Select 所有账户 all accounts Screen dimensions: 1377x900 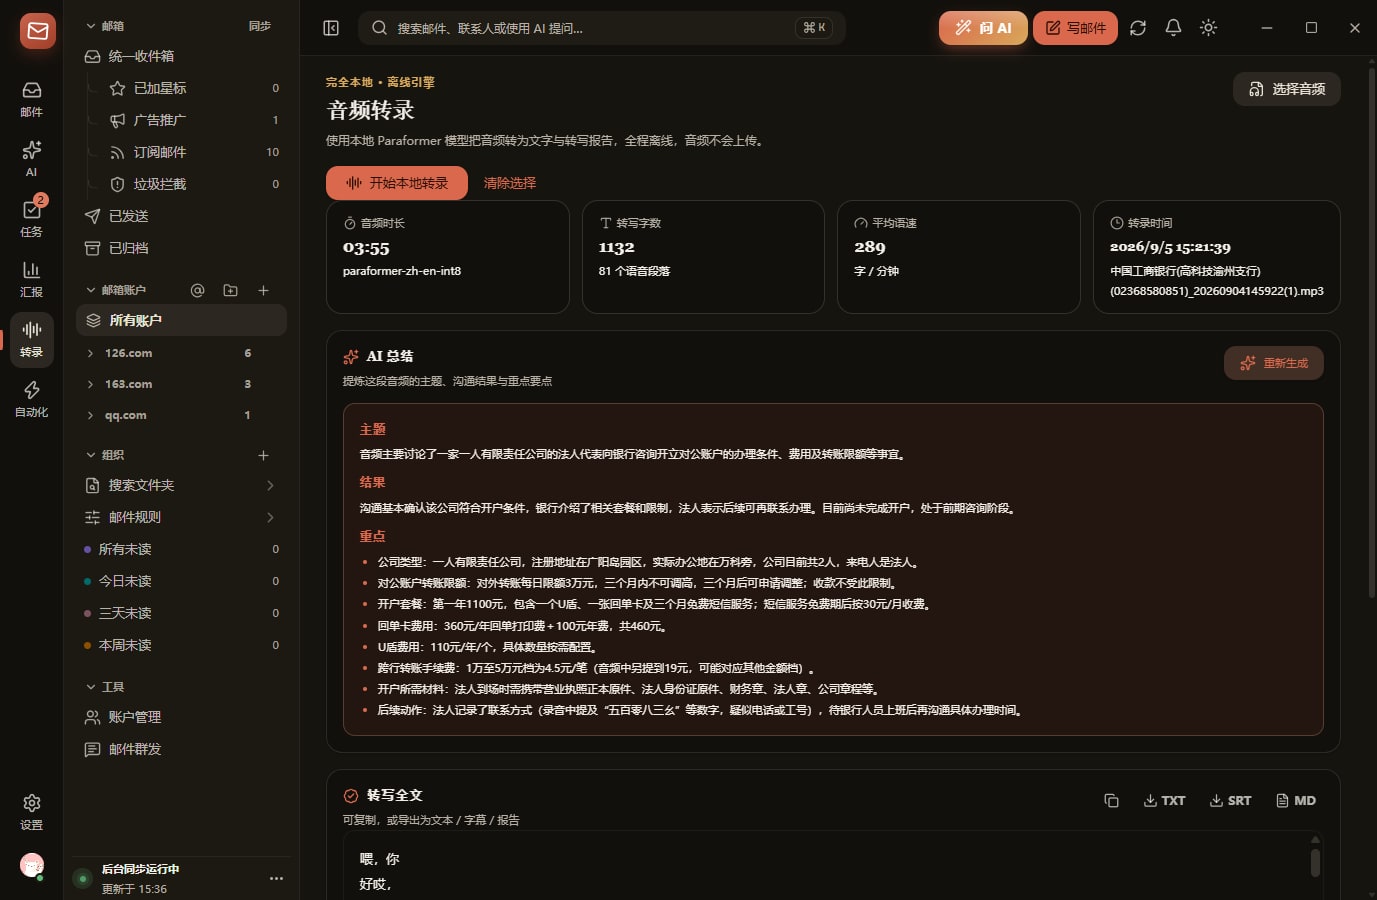tap(181, 320)
